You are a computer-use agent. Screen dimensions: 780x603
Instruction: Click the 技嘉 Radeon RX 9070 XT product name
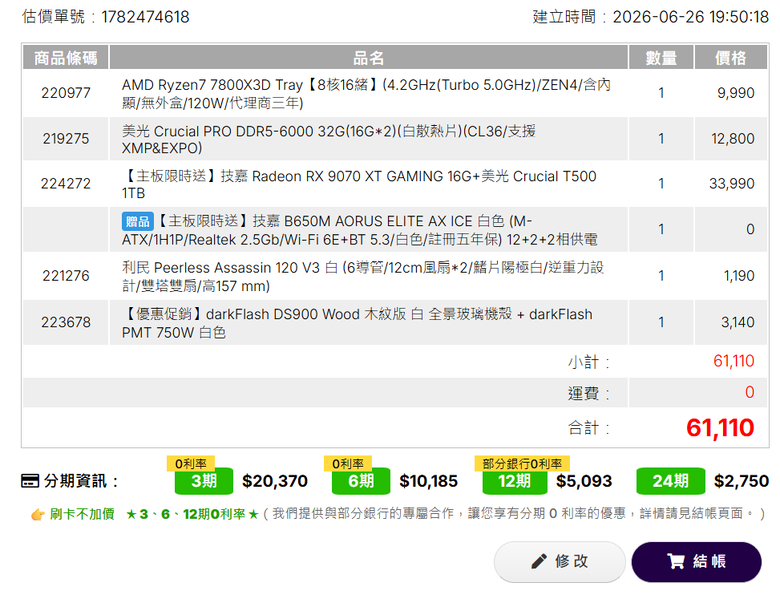pos(359,184)
